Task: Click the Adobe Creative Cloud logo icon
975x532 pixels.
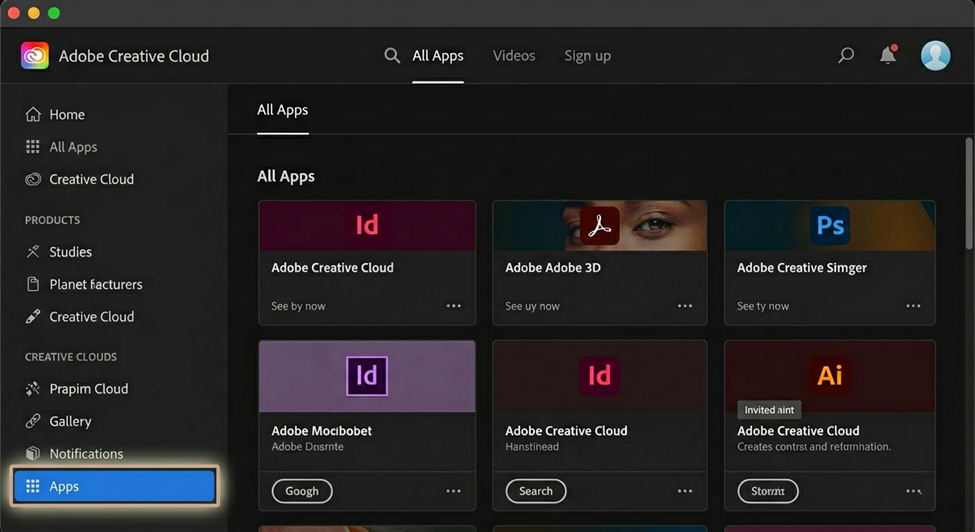Action: (x=35, y=56)
